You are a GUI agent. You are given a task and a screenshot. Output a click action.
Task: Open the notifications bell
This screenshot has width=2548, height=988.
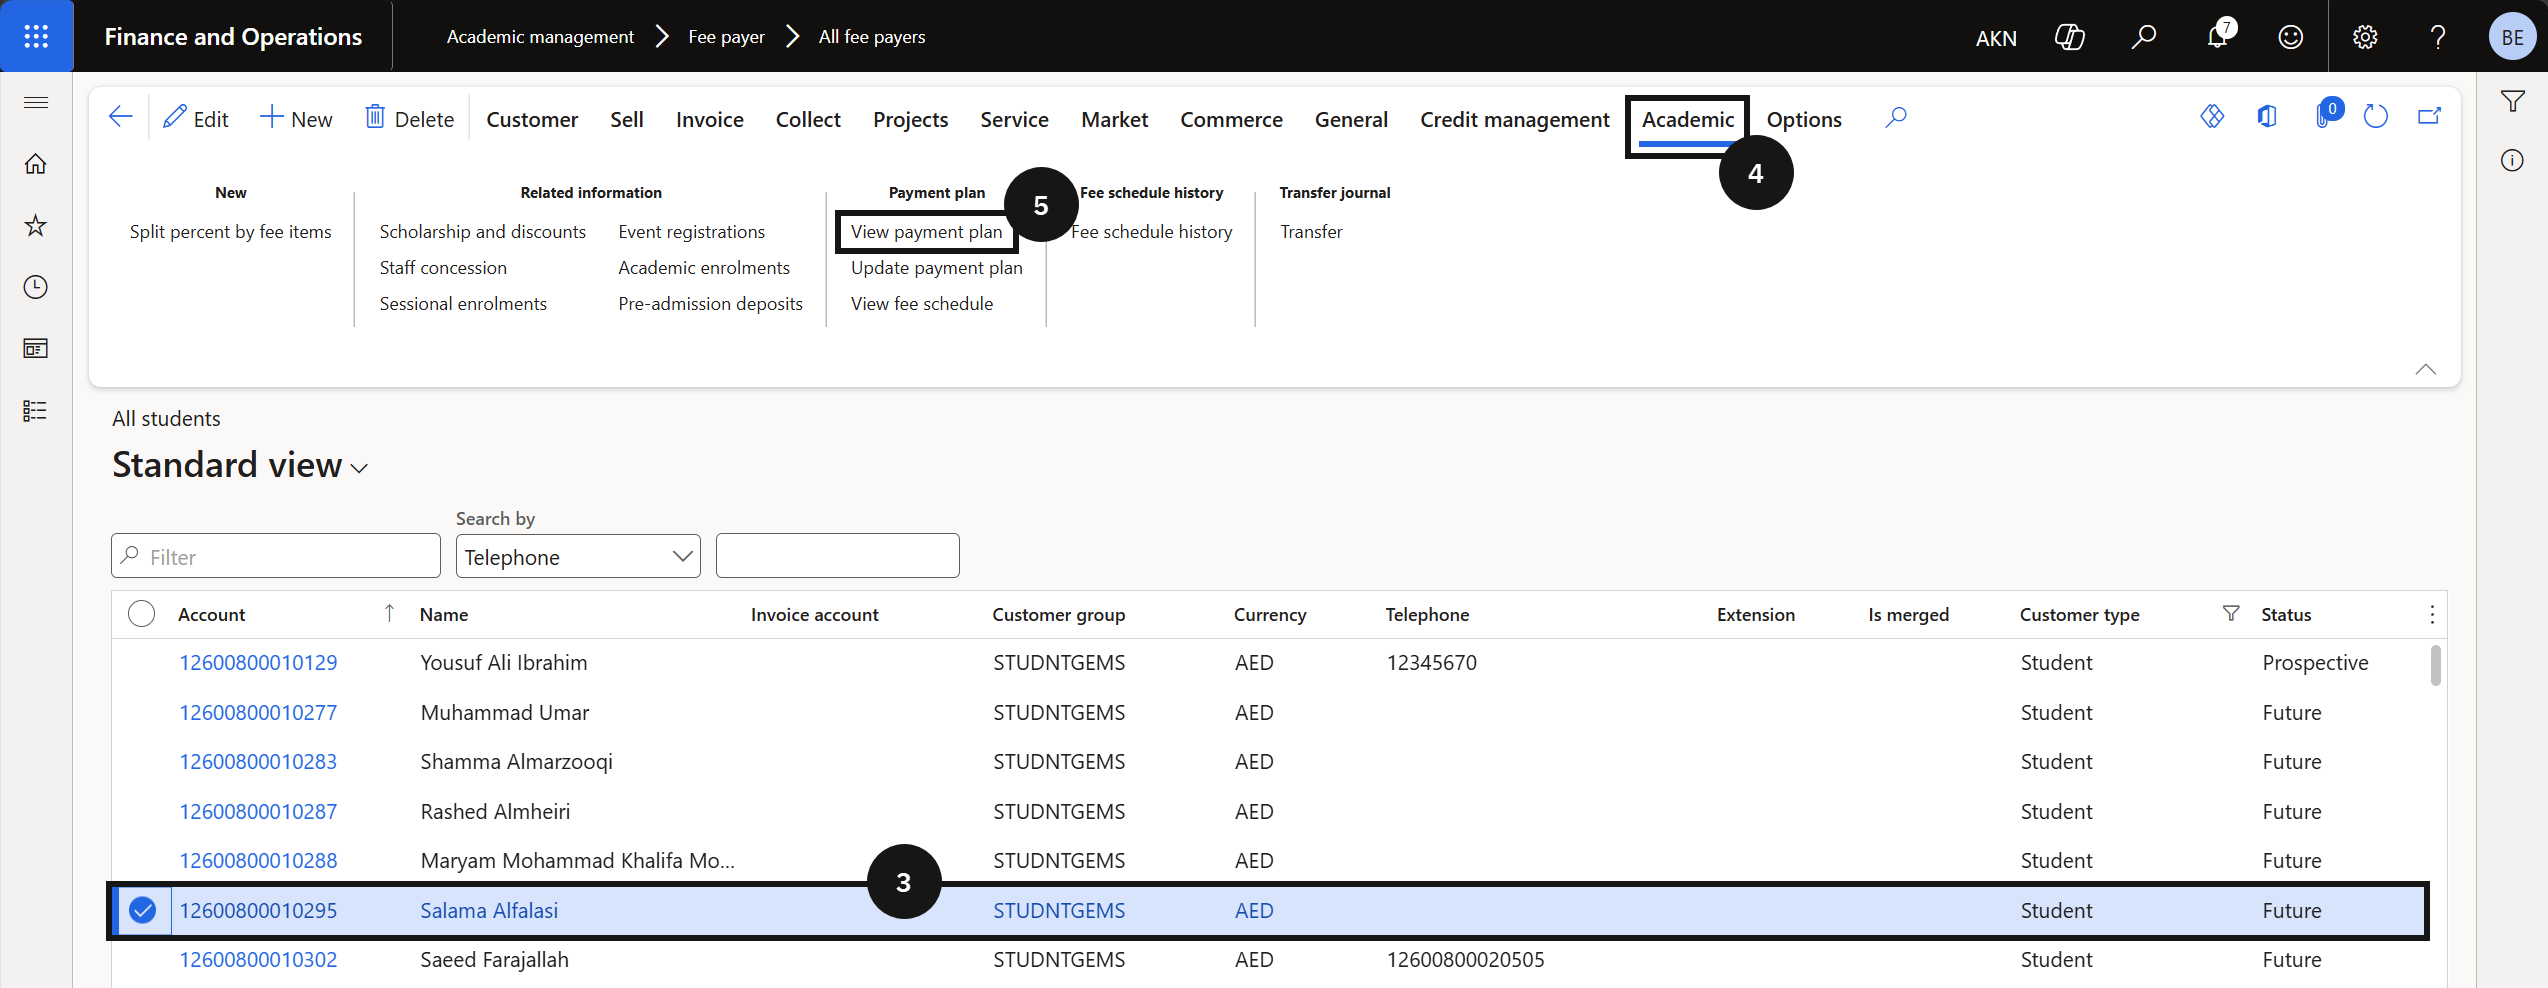[x=2217, y=37]
